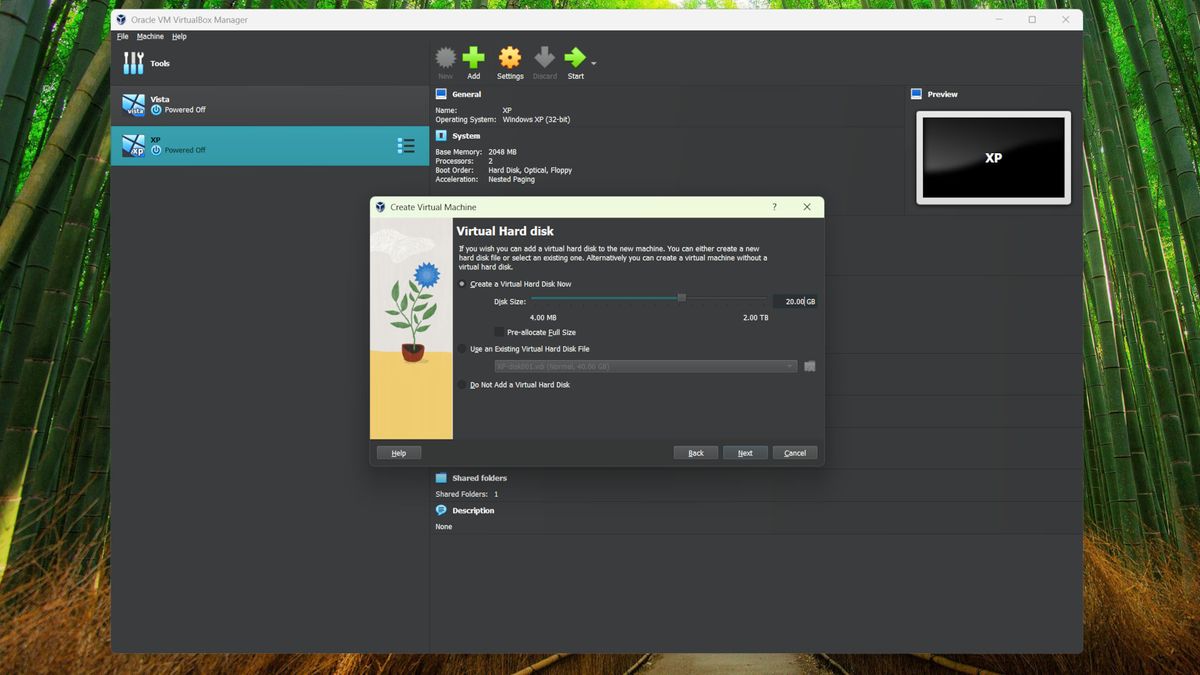Open the XP machine hamburger menu icon
This screenshot has height=675, width=1200.
pos(406,145)
